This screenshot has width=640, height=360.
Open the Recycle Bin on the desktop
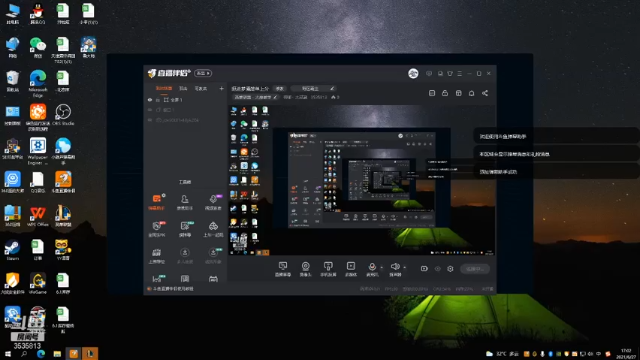12,81
